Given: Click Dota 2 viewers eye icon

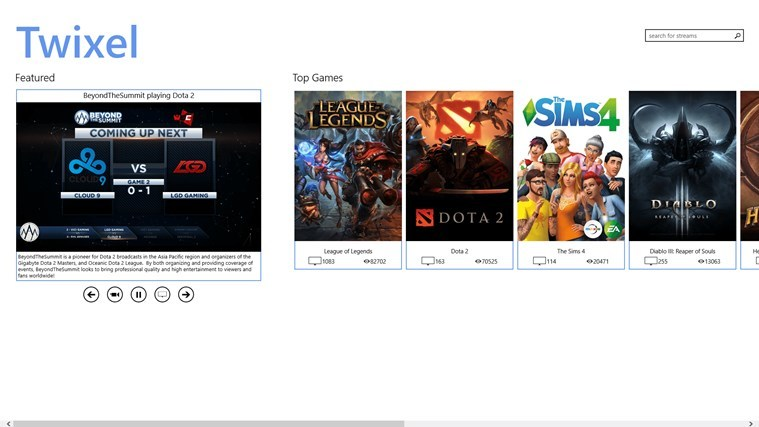Looking at the screenshot, I should tap(478, 261).
